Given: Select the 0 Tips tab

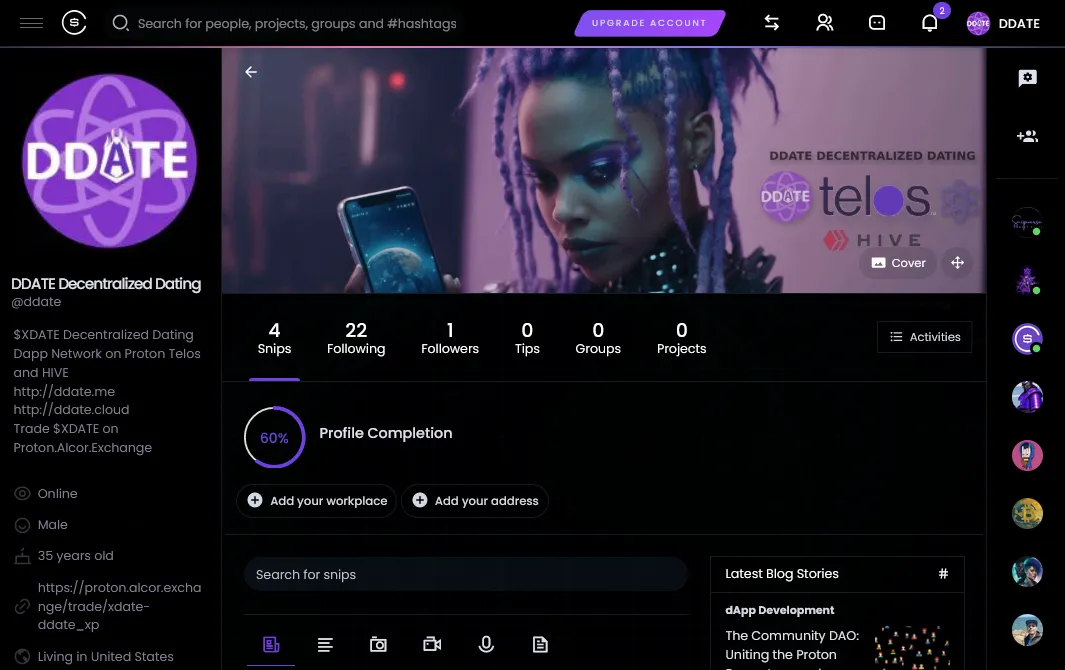Looking at the screenshot, I should point(527,338).
